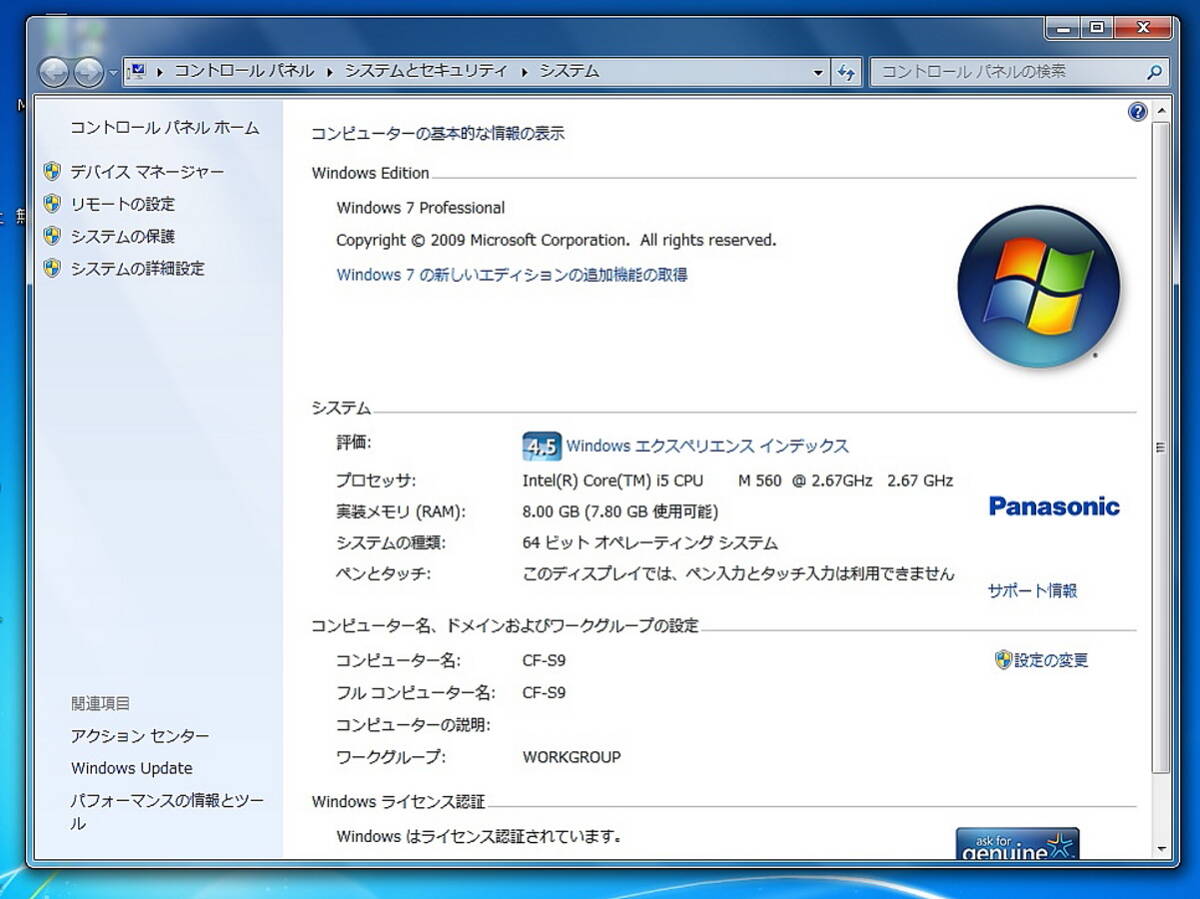Minimize the System window
This screenshot has width=1200, height=899.
point(1062,28)
